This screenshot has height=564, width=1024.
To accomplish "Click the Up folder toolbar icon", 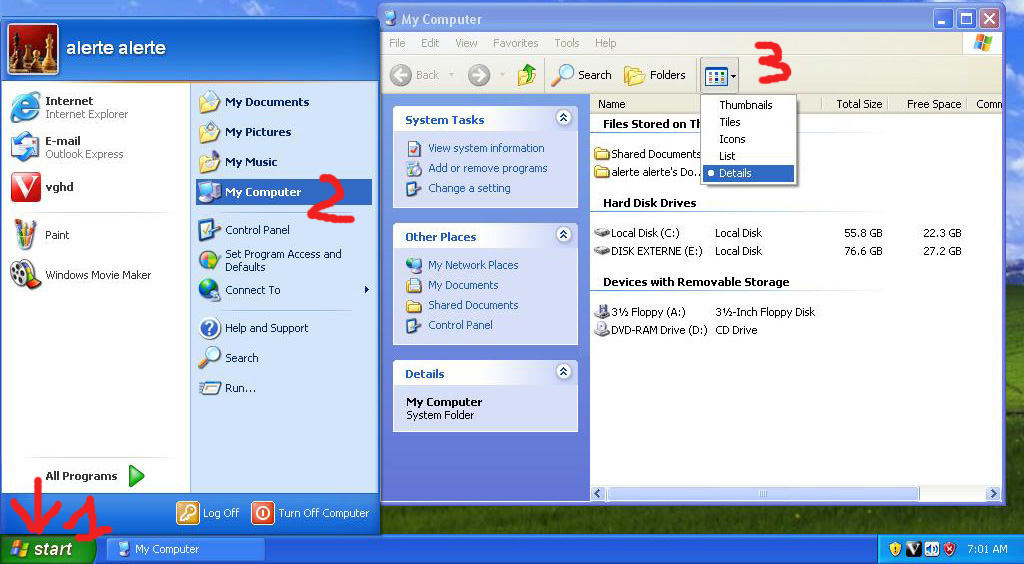I will pos(527,75).
